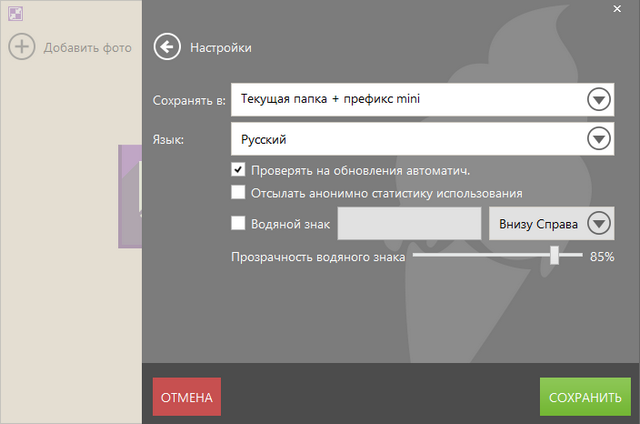Click the Настройки heading
The height and width of the screenshot is (424, 640).
(221, 47)
